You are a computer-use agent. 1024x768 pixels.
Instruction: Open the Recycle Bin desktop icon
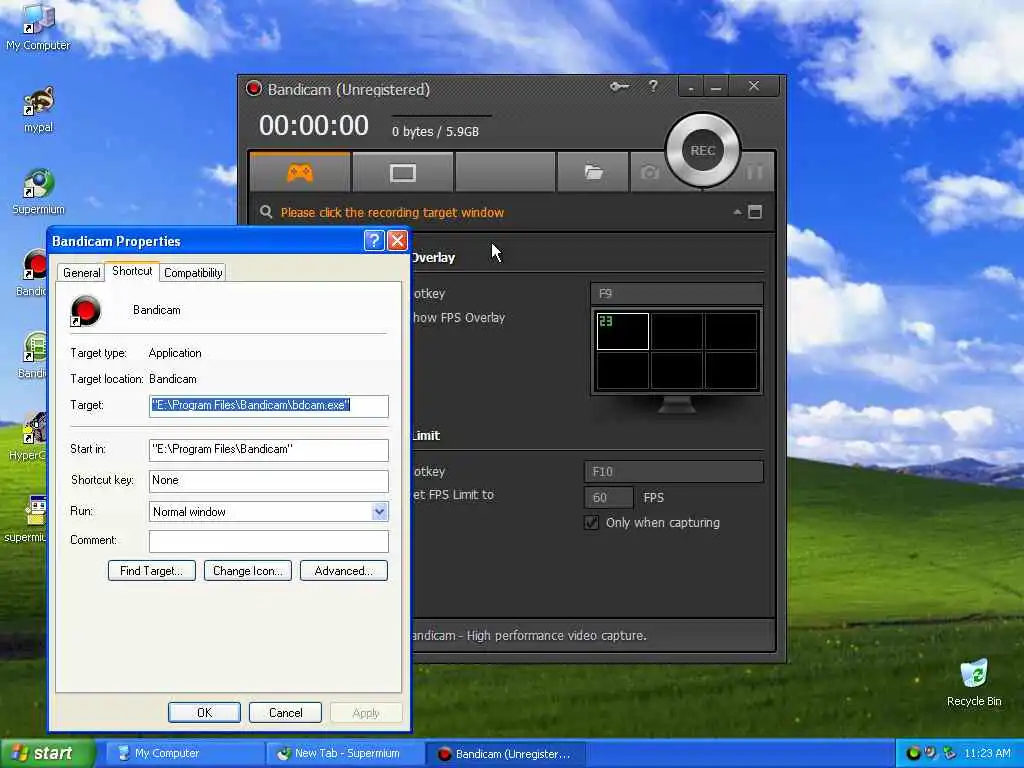974,683
